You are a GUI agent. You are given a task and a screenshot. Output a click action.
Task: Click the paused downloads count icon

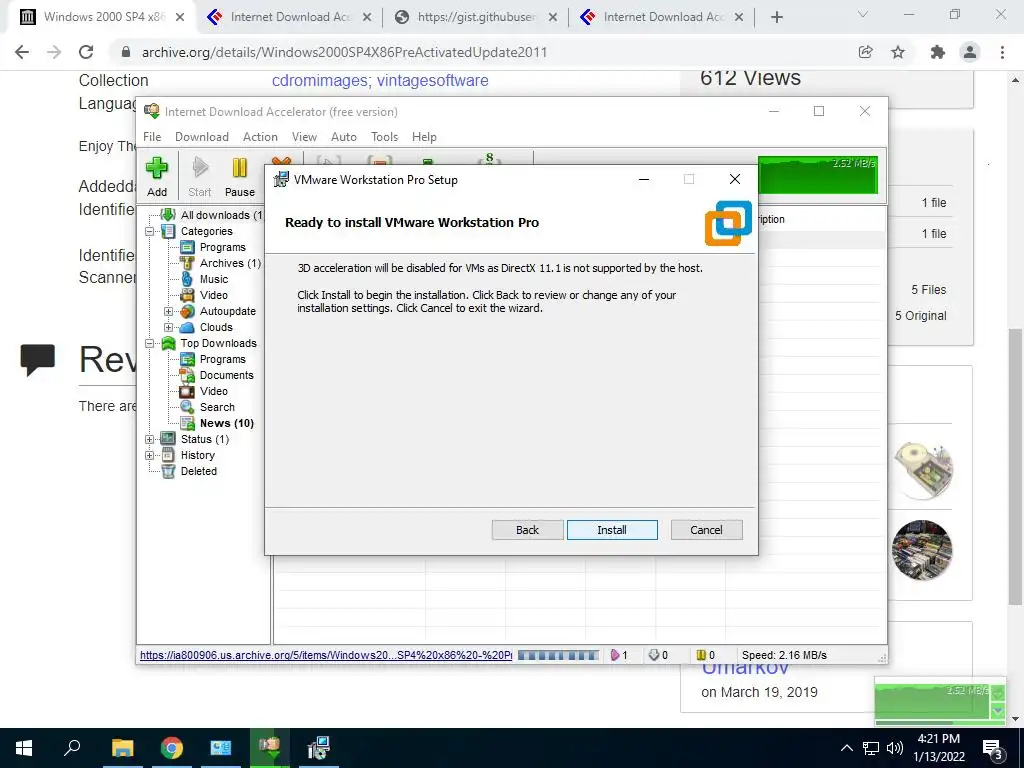click(x=701, y=655)
